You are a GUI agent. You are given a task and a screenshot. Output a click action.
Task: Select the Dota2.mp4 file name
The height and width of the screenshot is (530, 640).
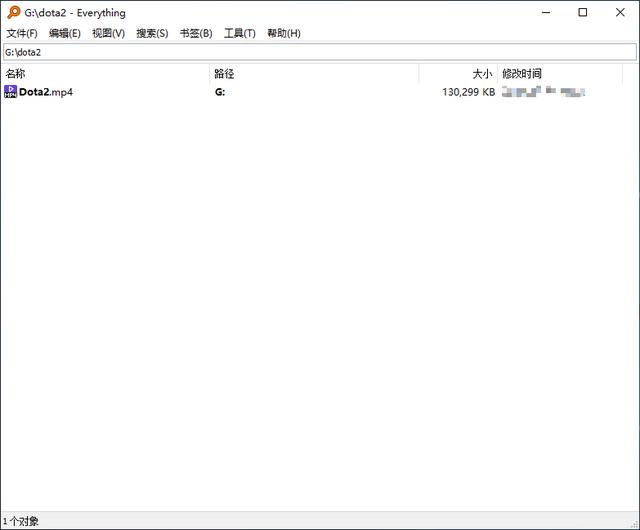[46, 92]
